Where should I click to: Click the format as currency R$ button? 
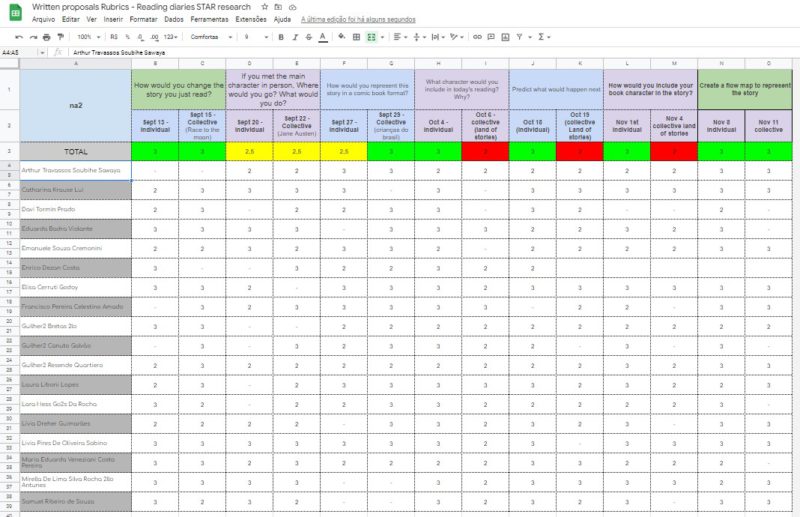coord(114,37)
